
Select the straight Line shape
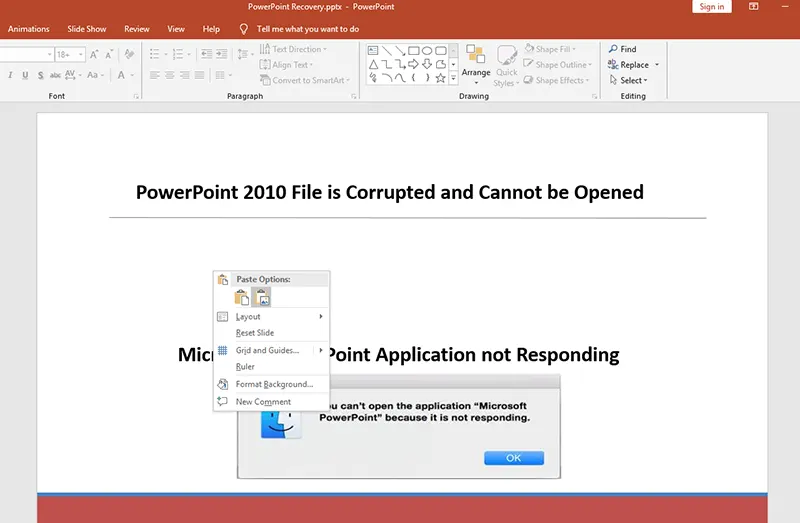click(387, 51)
